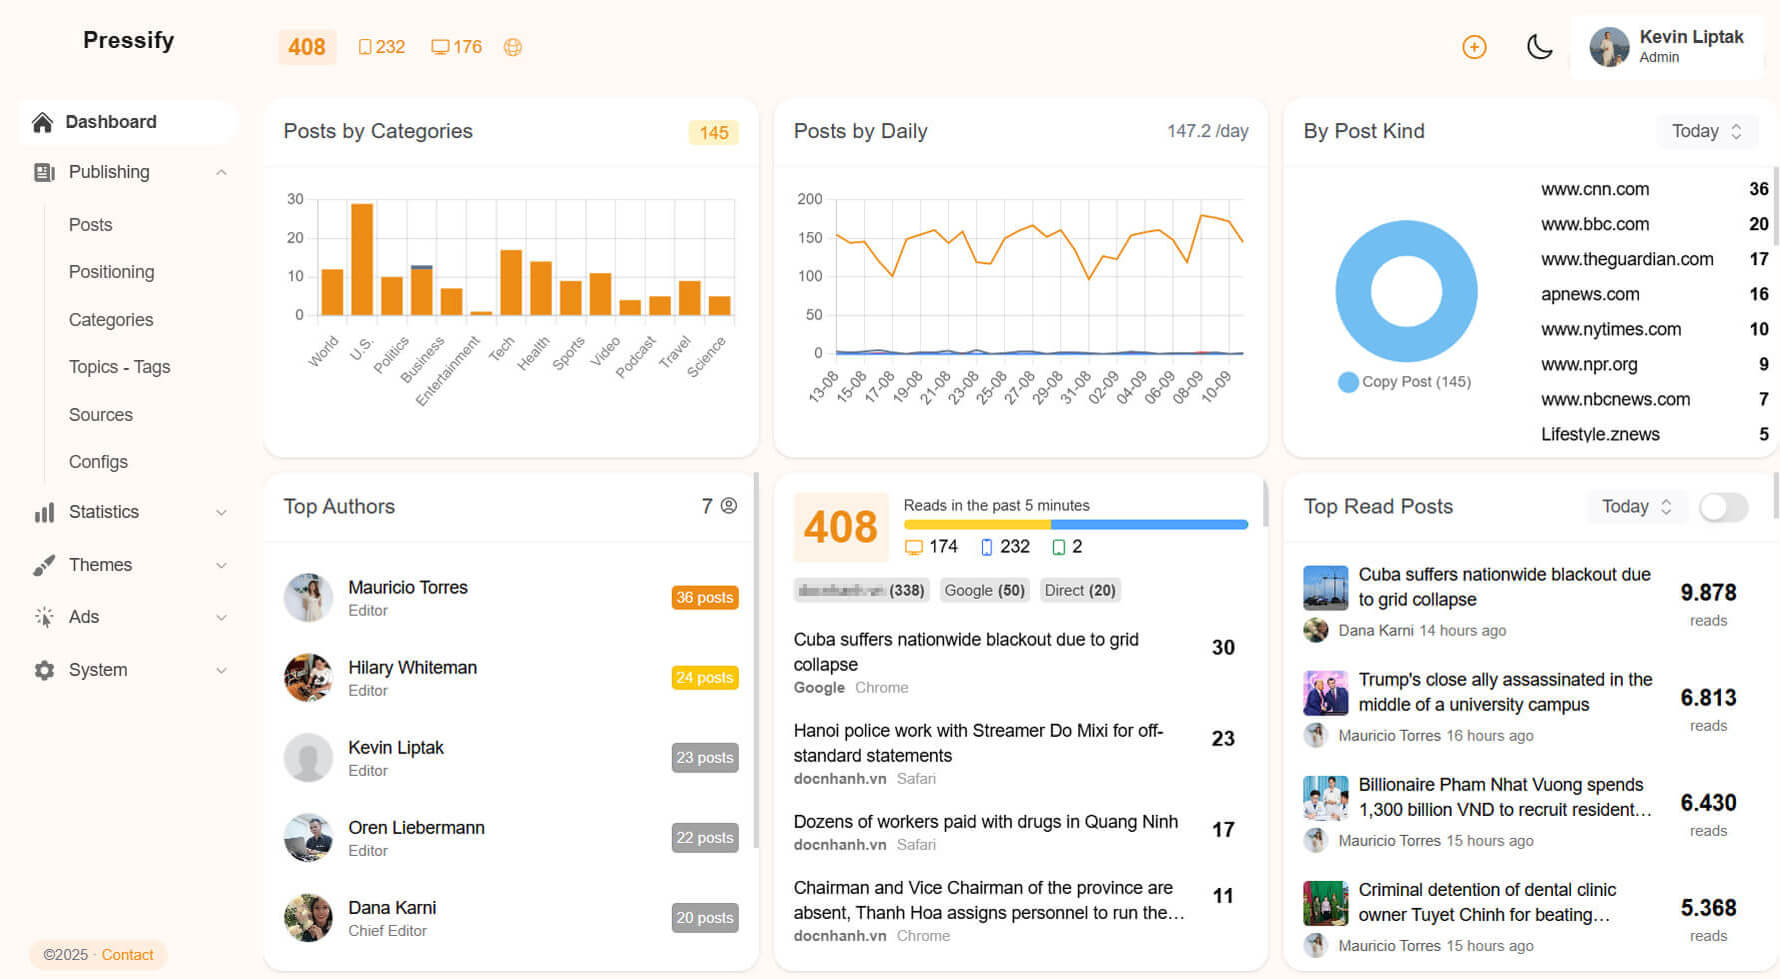Click the desktop reads icon showing 176

click(x=440, y=46)
